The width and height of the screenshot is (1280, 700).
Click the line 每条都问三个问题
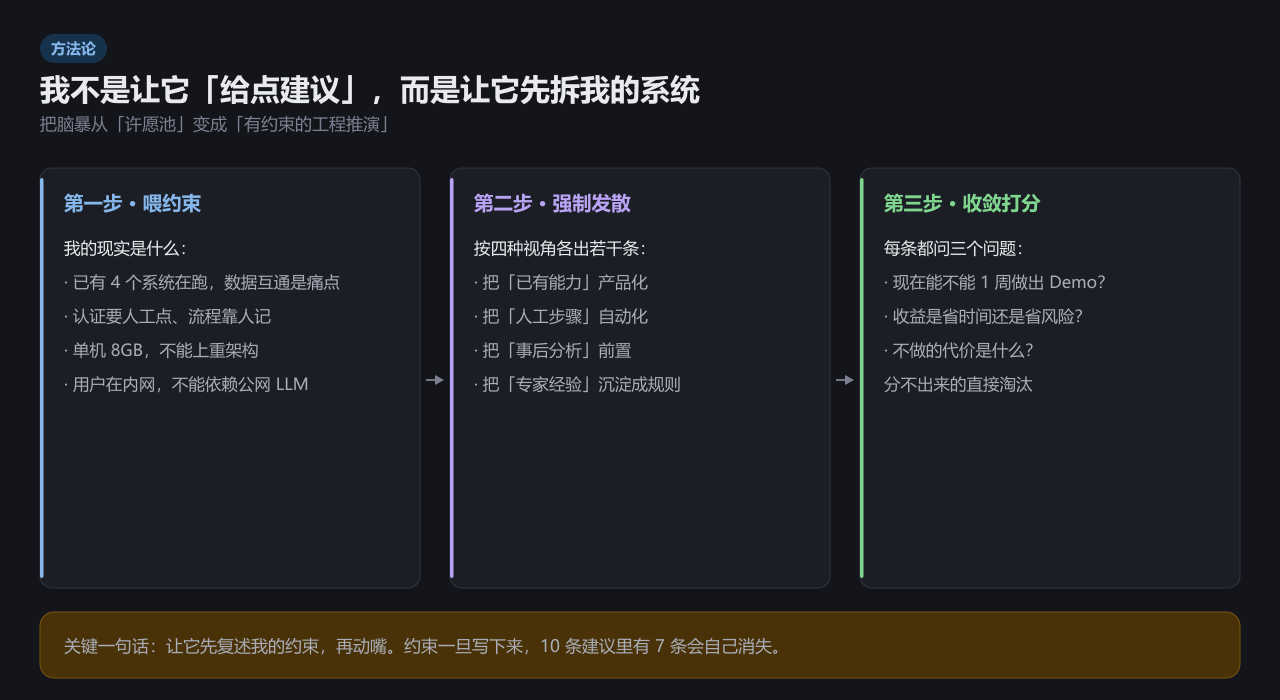click(954, 249)
